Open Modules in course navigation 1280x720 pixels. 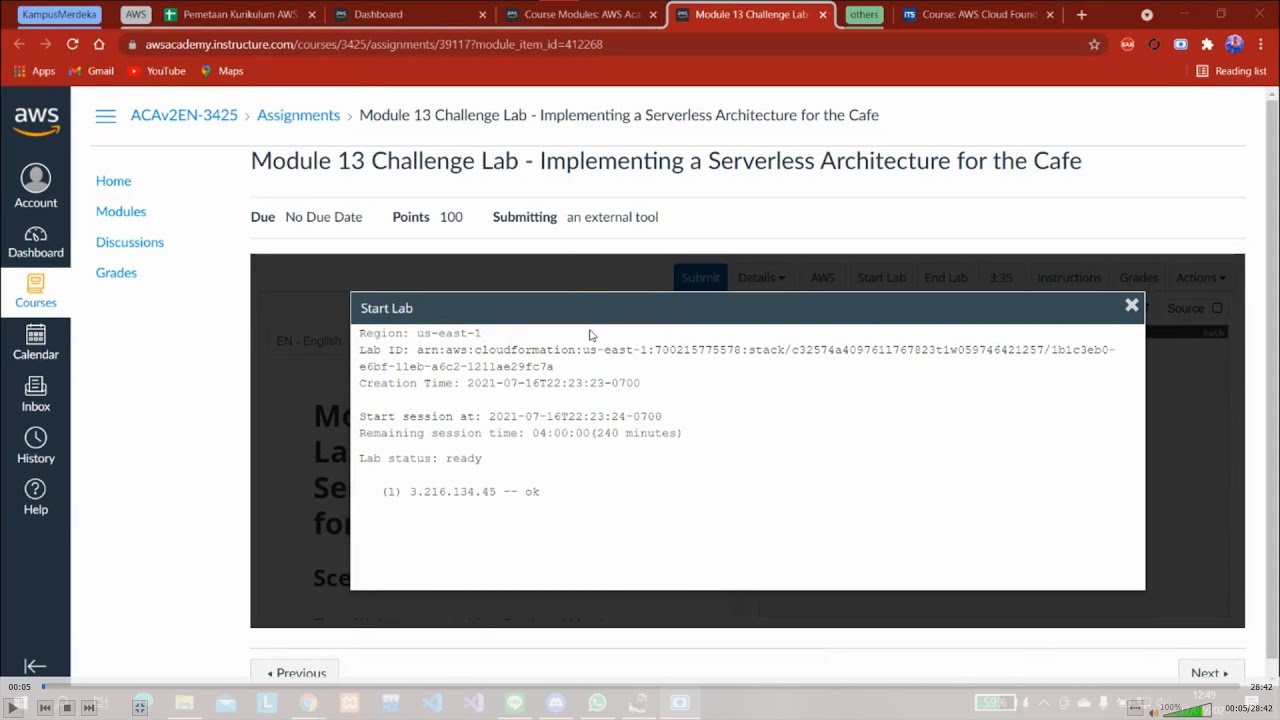(121, 211)
